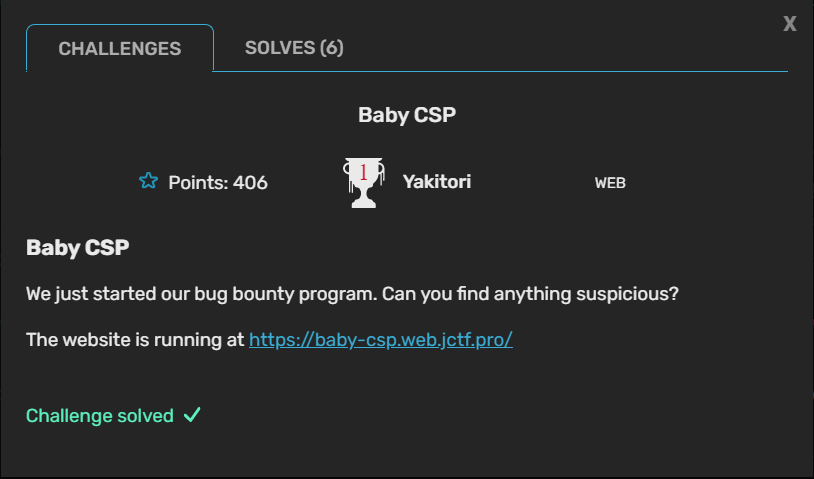
Task: Click the number 406 in Points
Action: tap(250, 182)
